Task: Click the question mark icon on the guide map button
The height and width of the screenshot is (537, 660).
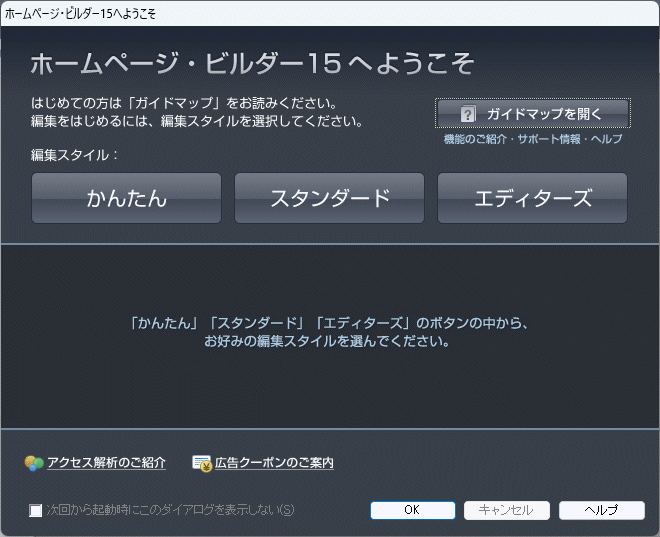Action: pos(468,114)
